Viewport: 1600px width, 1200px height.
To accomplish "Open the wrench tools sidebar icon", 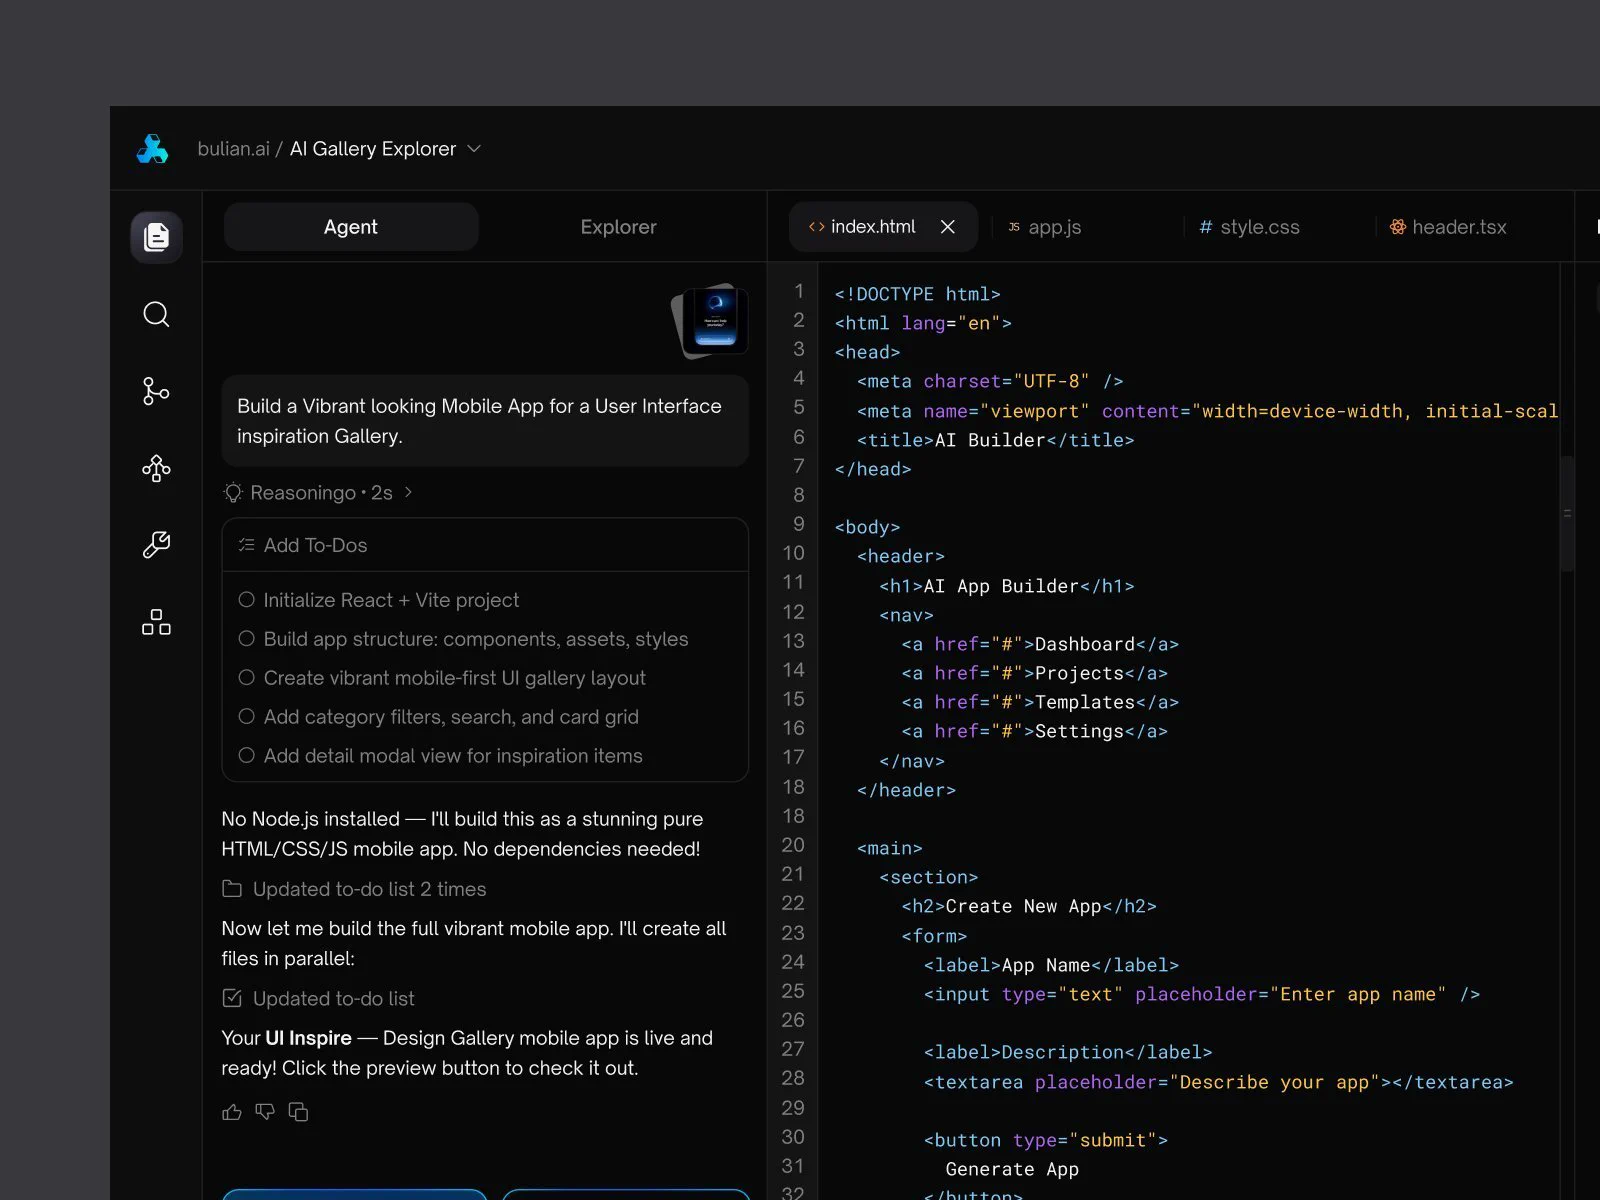I will 156,545.
